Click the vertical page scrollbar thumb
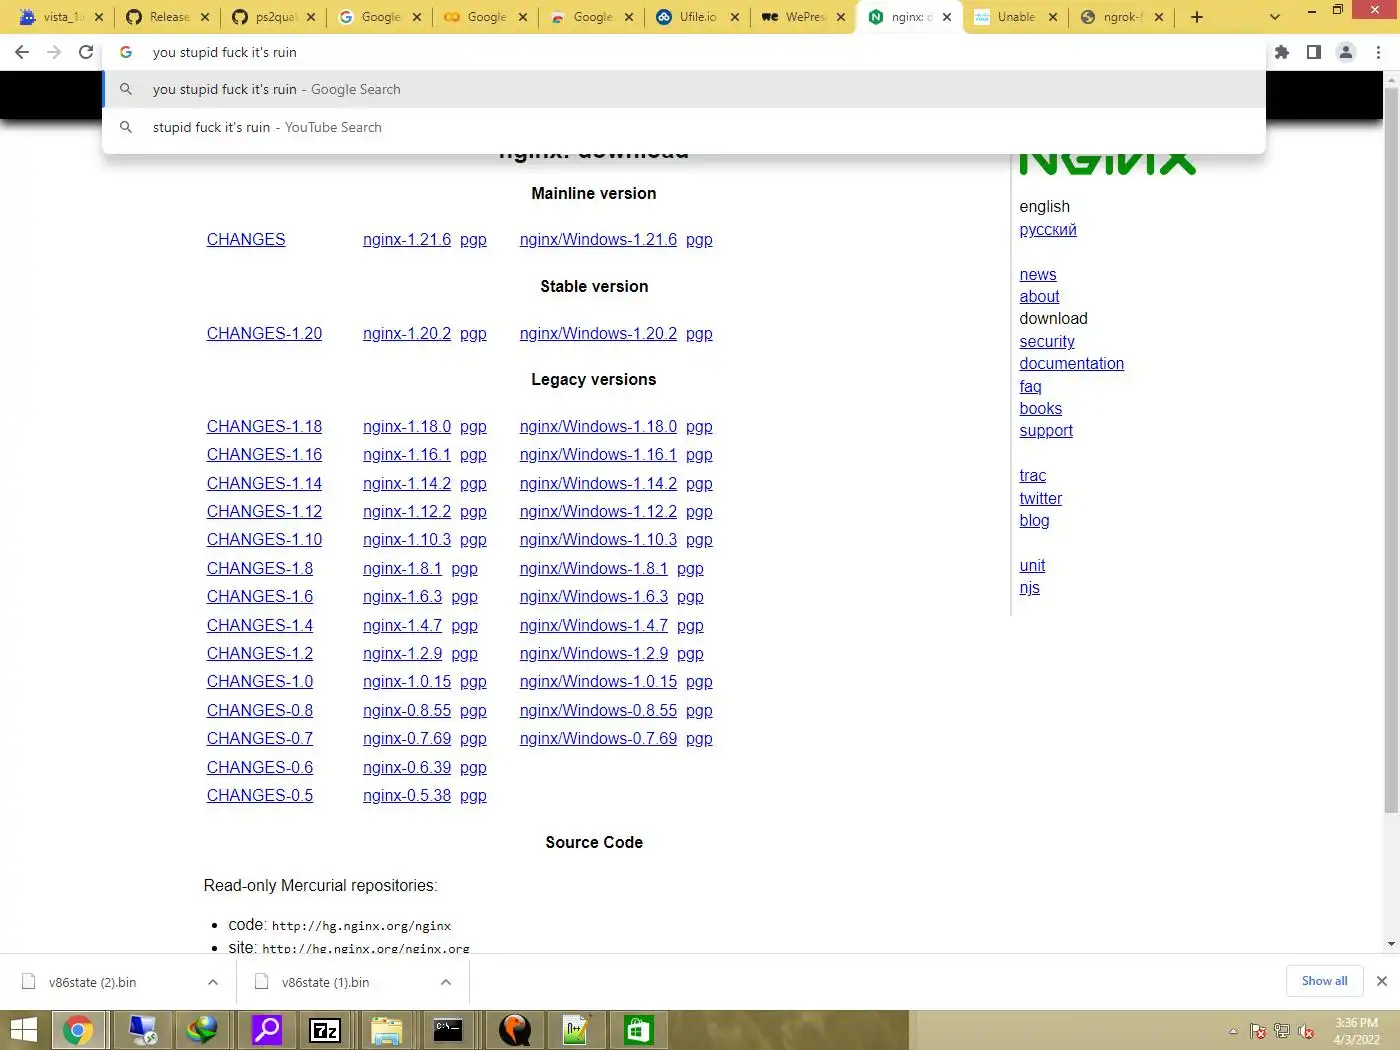 tap(1391, 450)
